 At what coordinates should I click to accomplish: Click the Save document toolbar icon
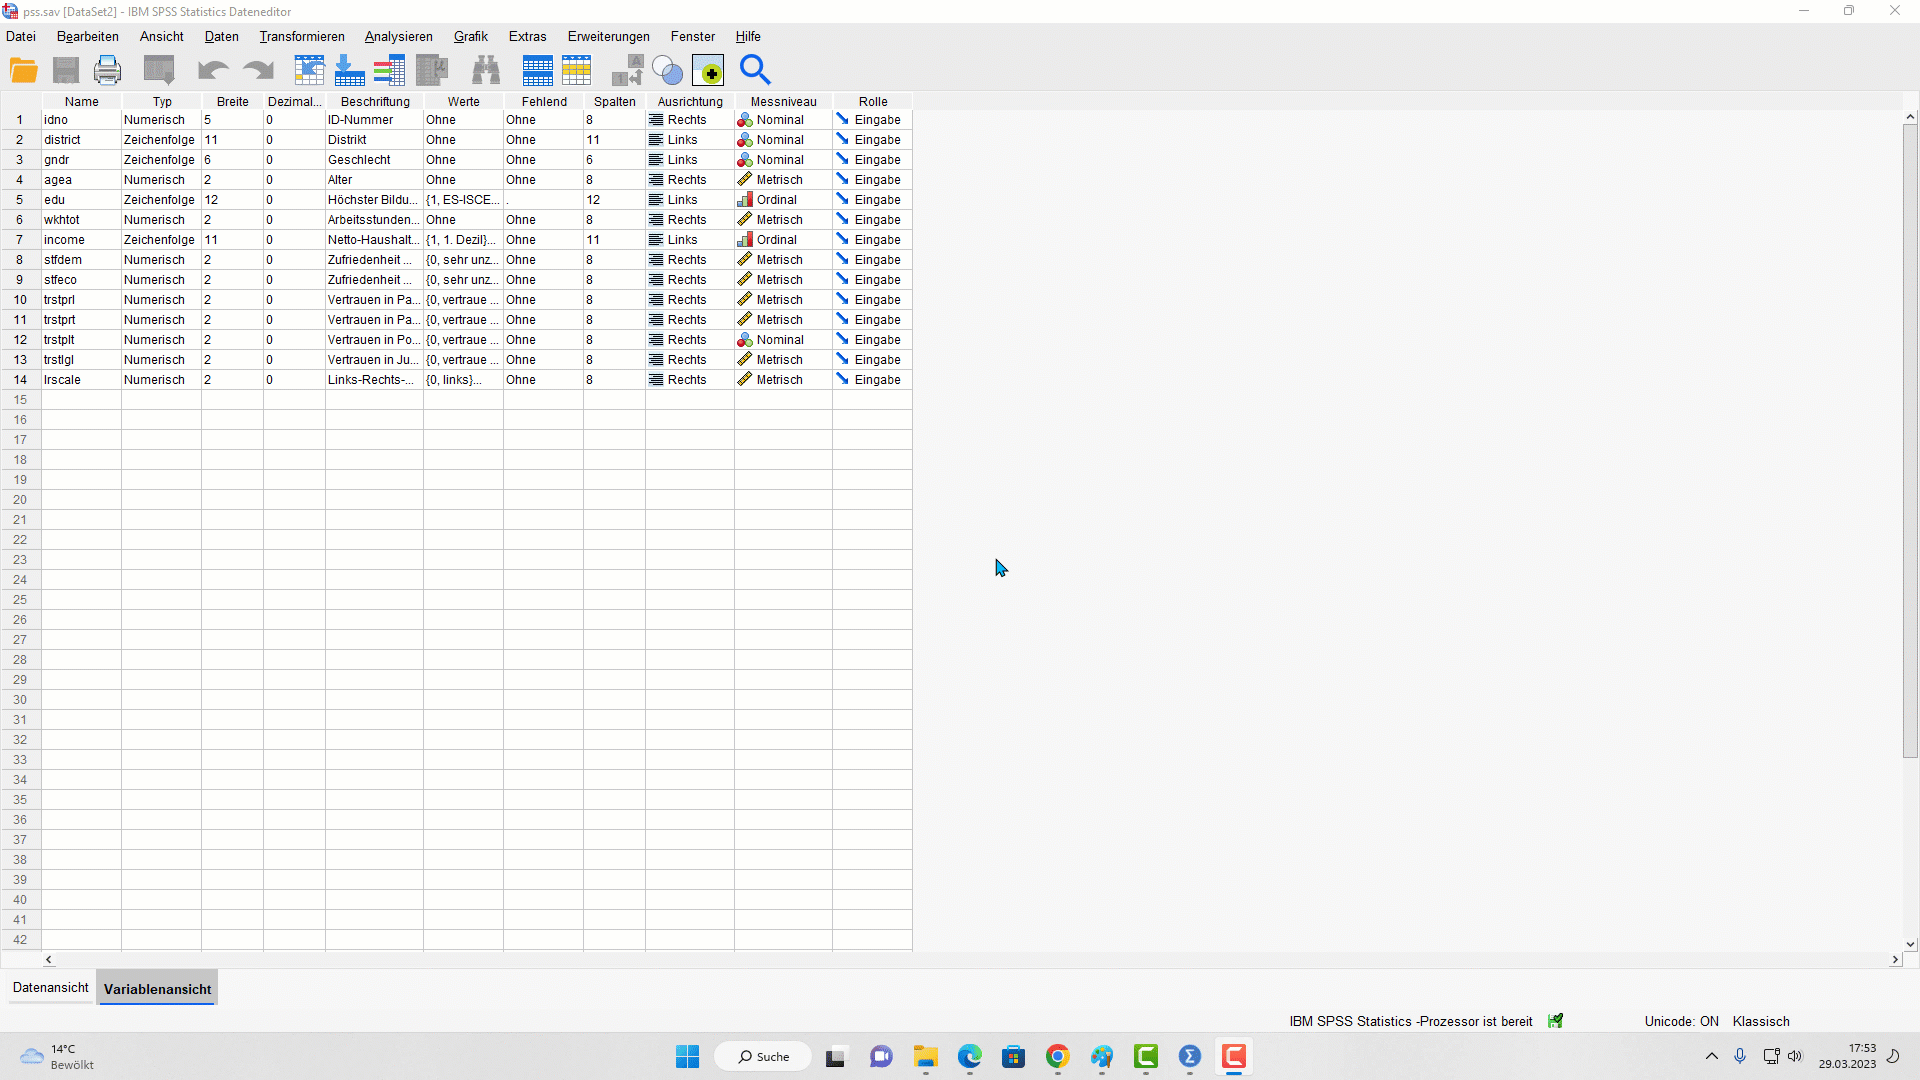[x=66, y=70]
